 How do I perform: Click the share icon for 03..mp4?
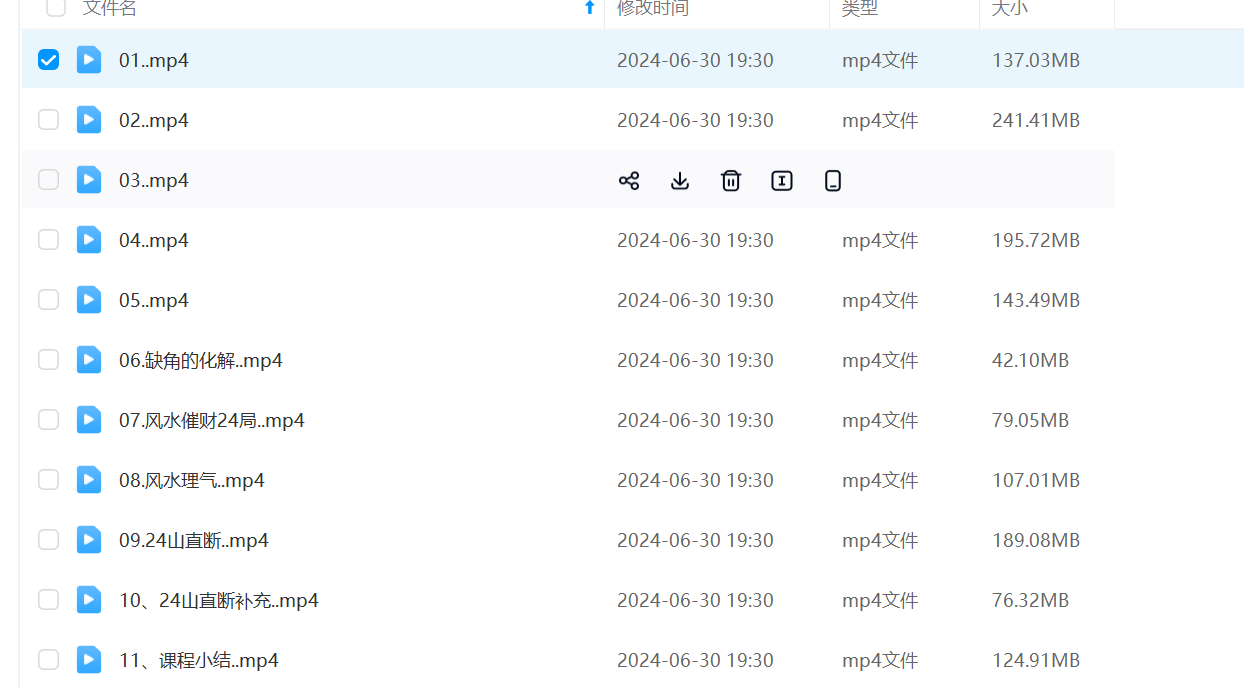click(629, 181)
